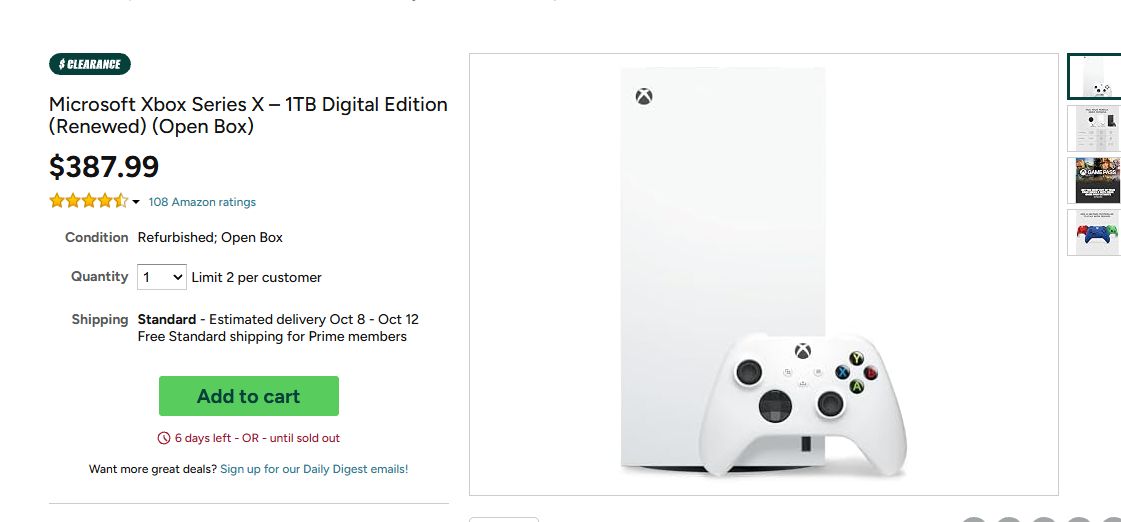Click the Clearance badge icon
Viewport: 1121px width, 522px height.
pyautogui.click(x=89, y=64)
